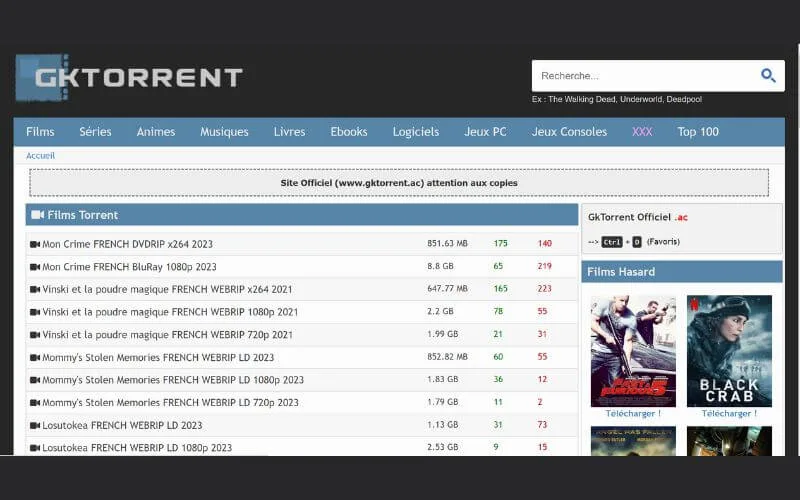Click the Site Officiel notice banner text
The width and height of the screenshot is (800, 500).
[x=399, y=183]
